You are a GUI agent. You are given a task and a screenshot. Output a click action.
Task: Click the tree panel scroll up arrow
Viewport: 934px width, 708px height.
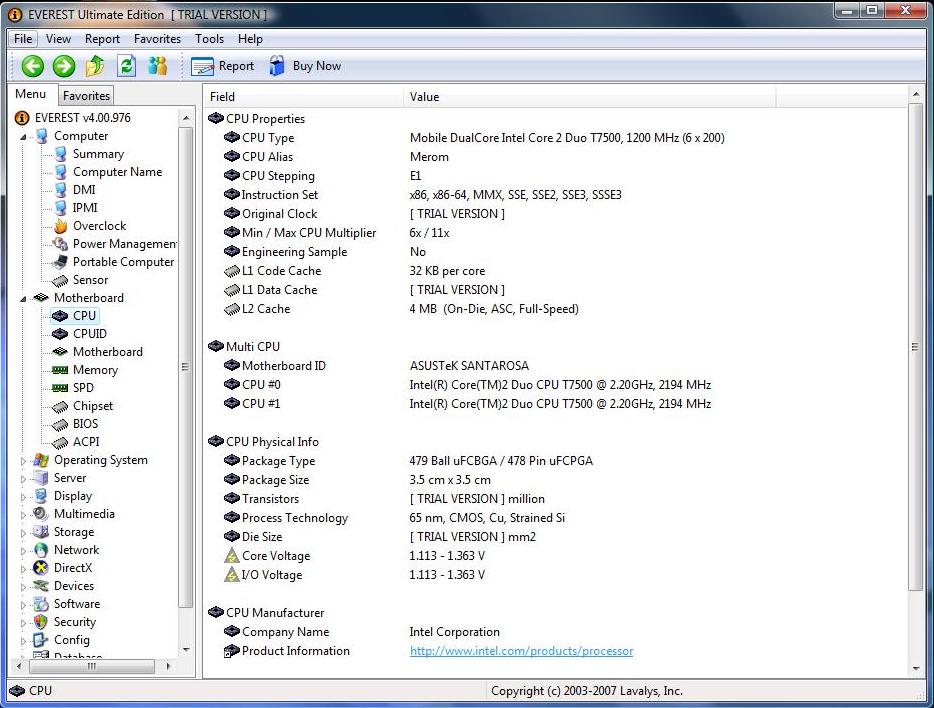point(186,118)
